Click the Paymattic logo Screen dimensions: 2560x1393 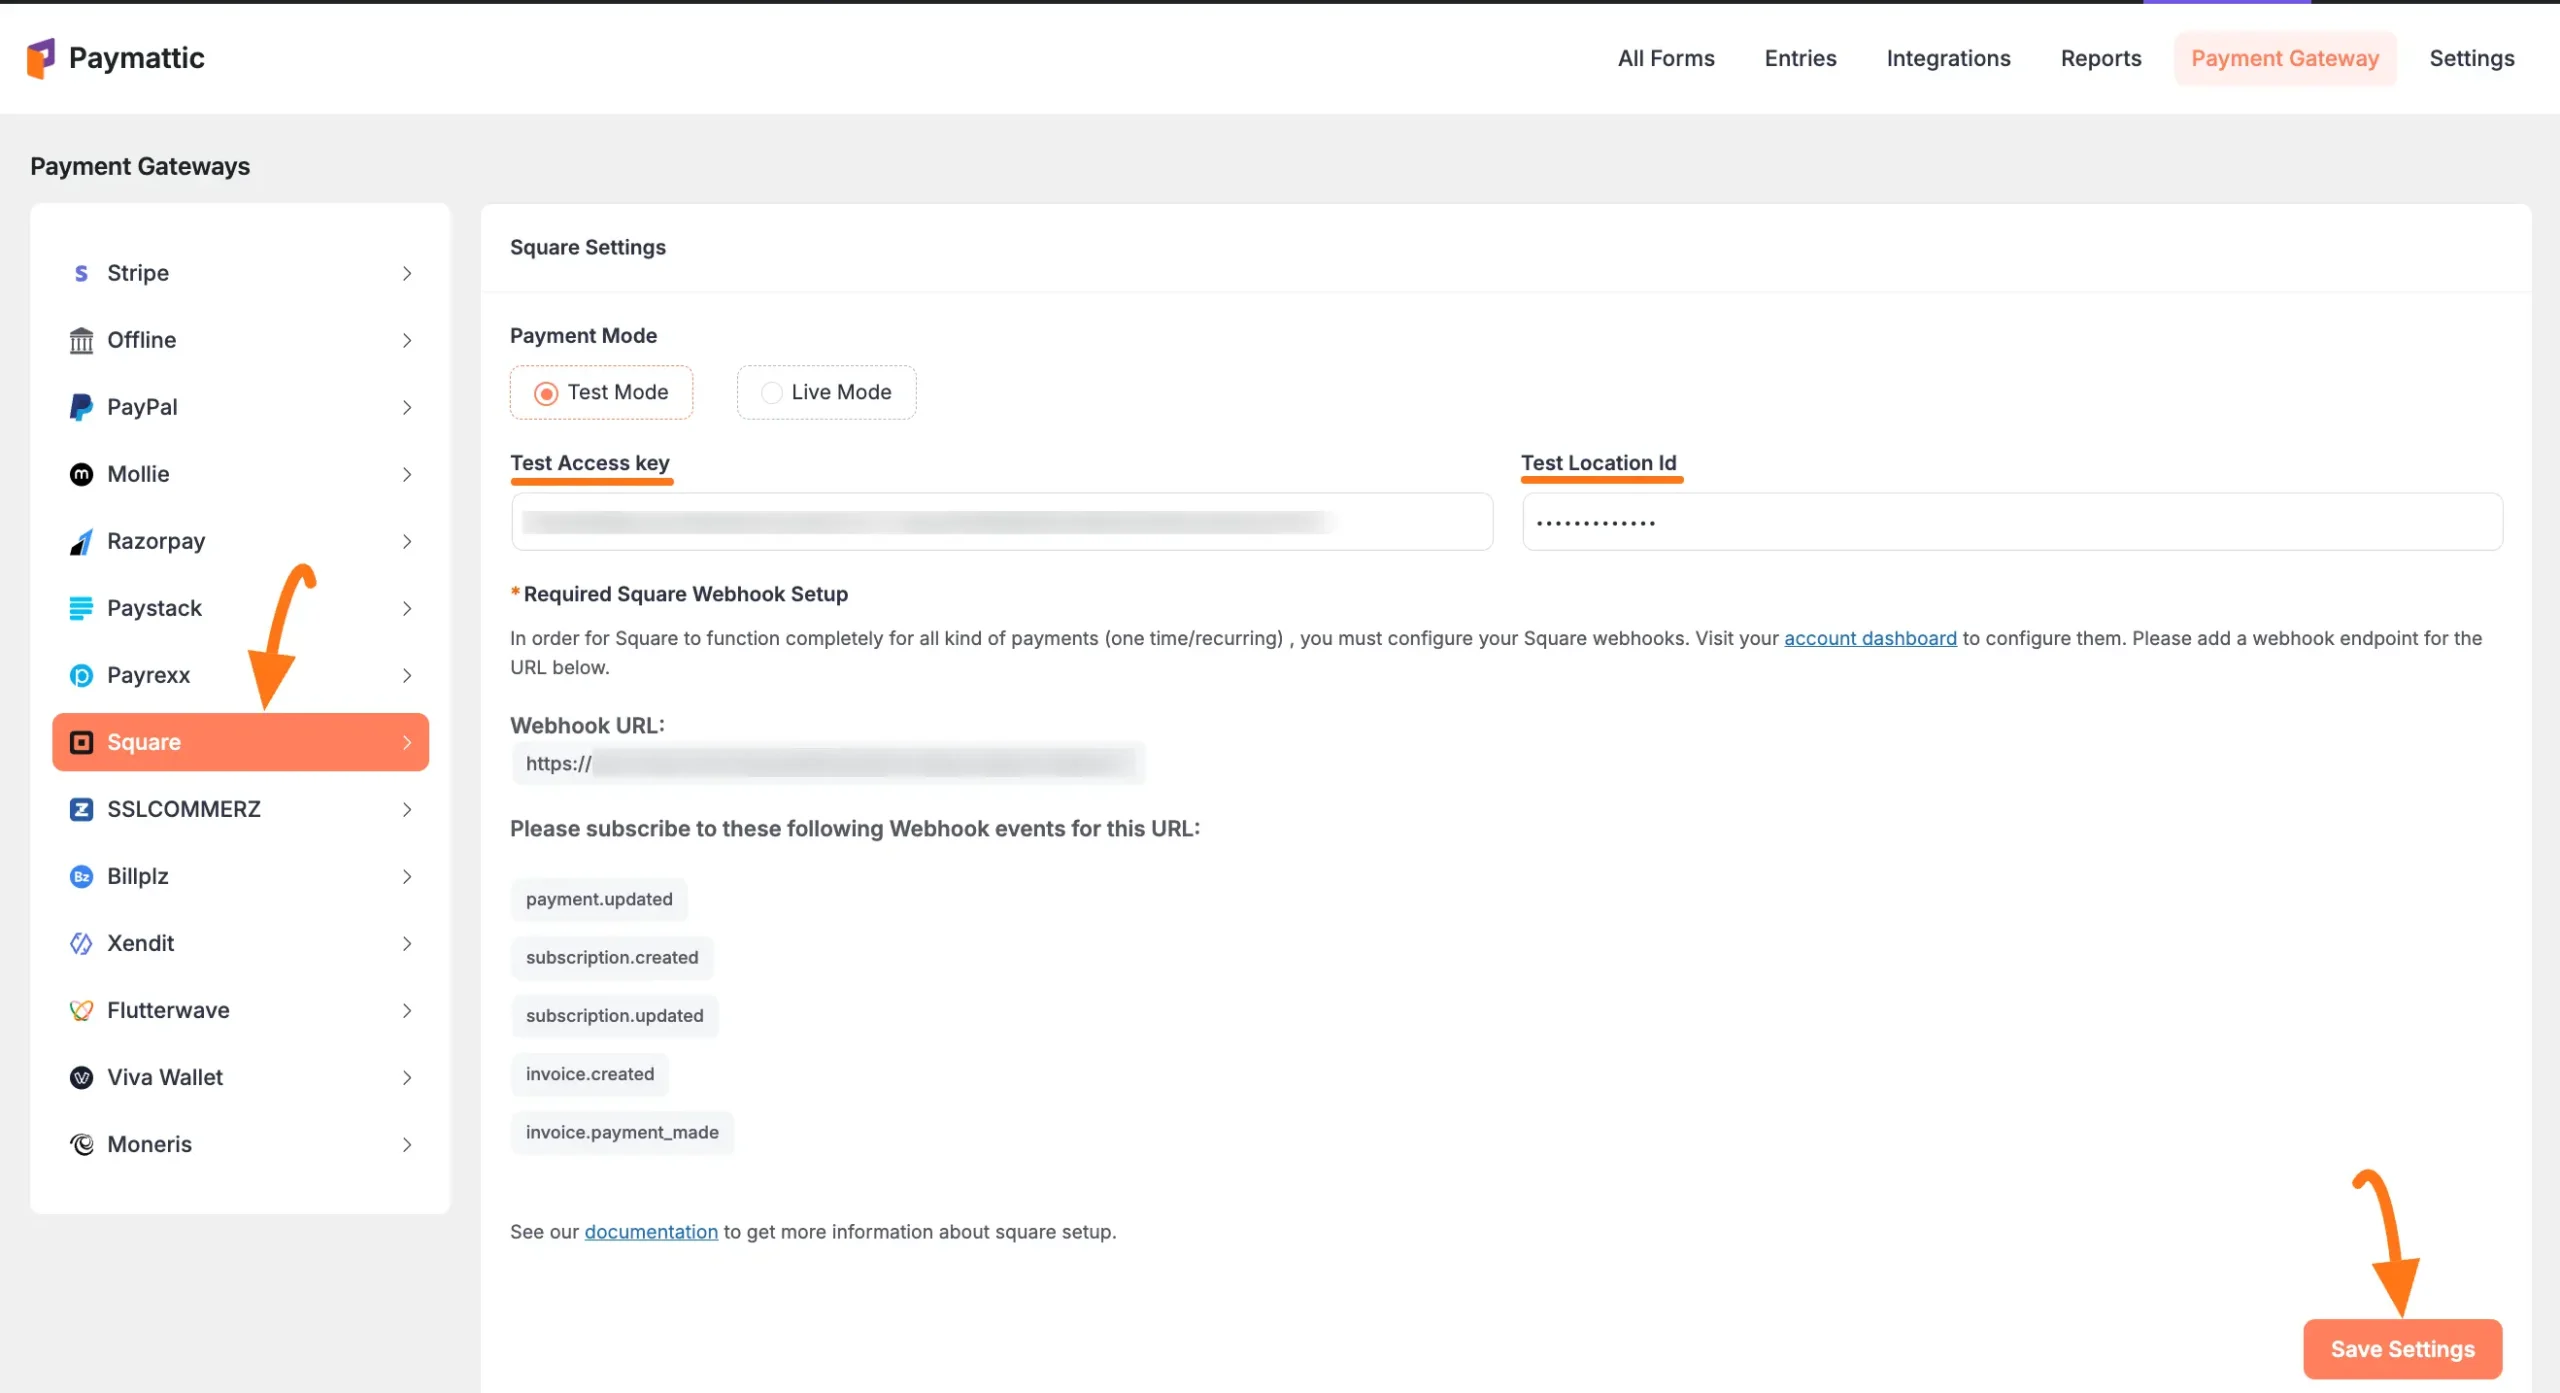(x=115, y=57)
